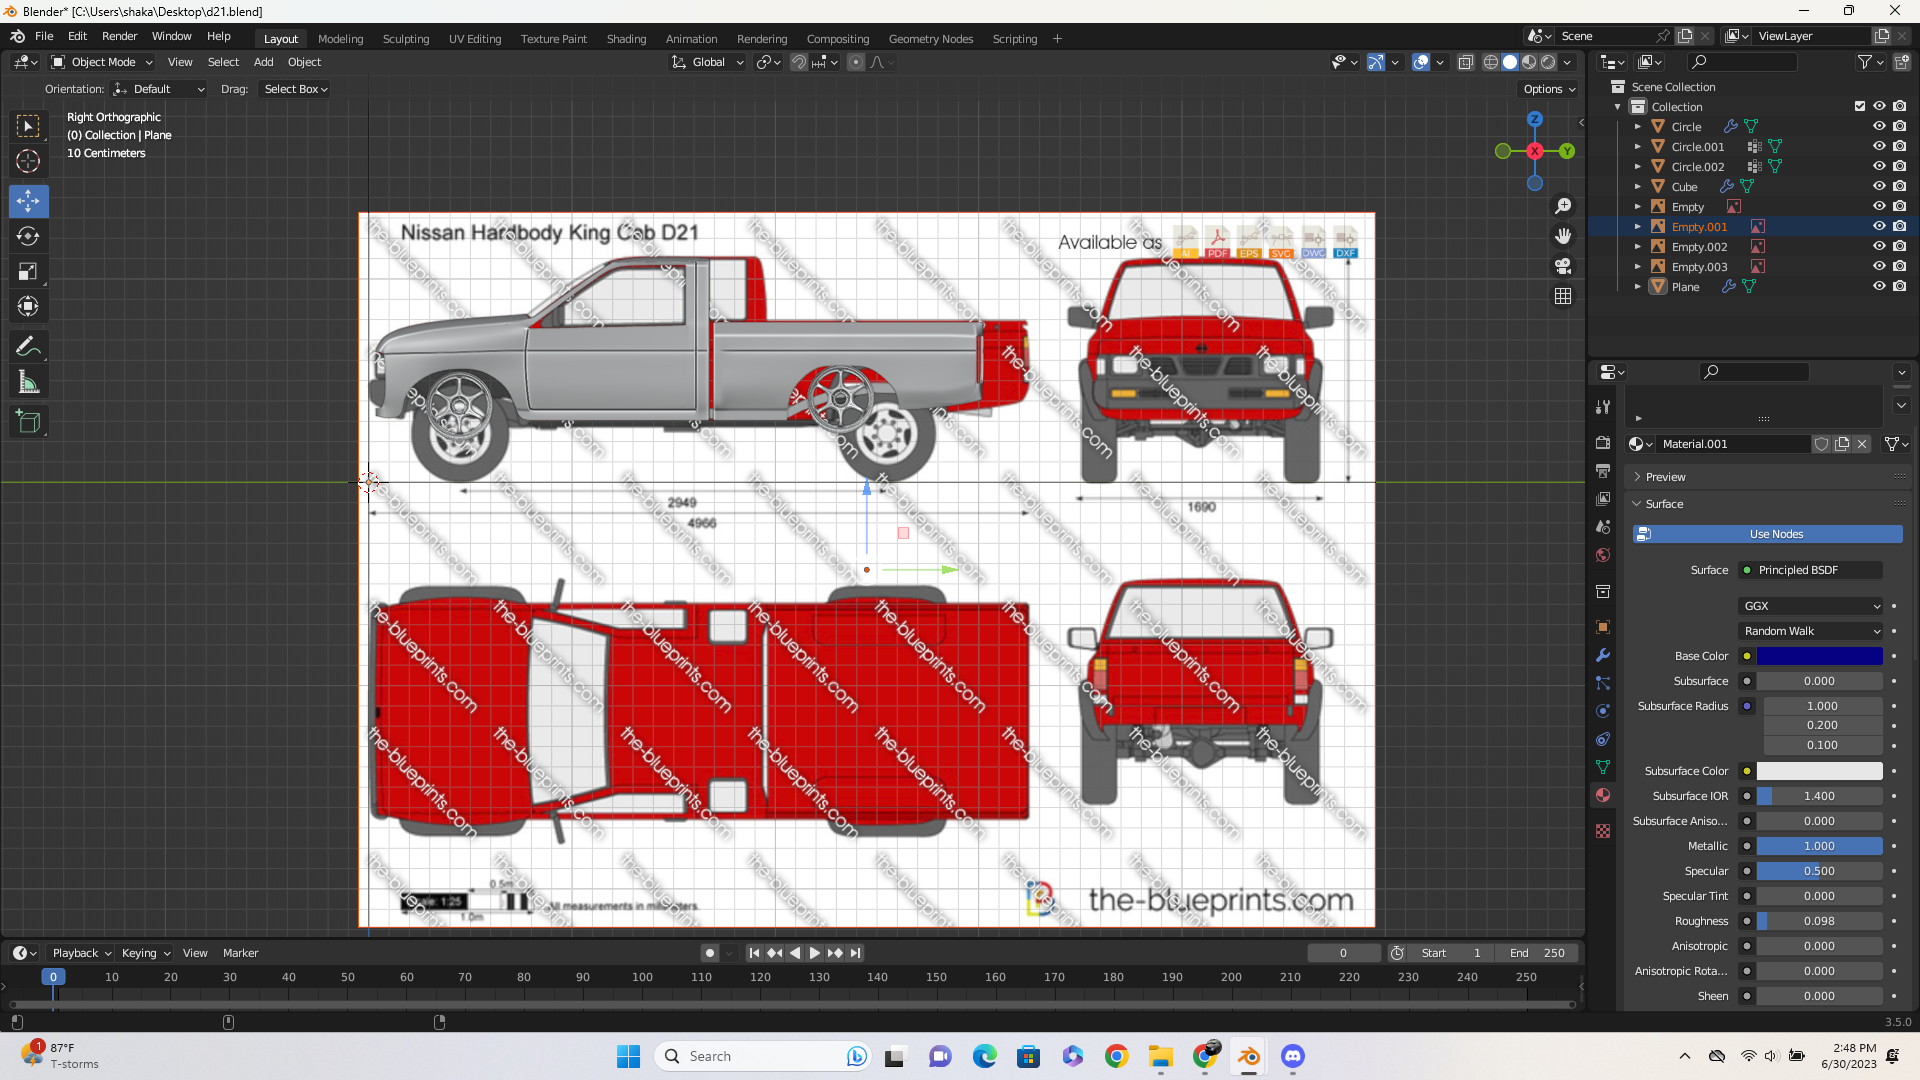Switch to the Shading workspace tab
The image size is (1920, 1080).
pyautogui.click(x=626, y=39)
